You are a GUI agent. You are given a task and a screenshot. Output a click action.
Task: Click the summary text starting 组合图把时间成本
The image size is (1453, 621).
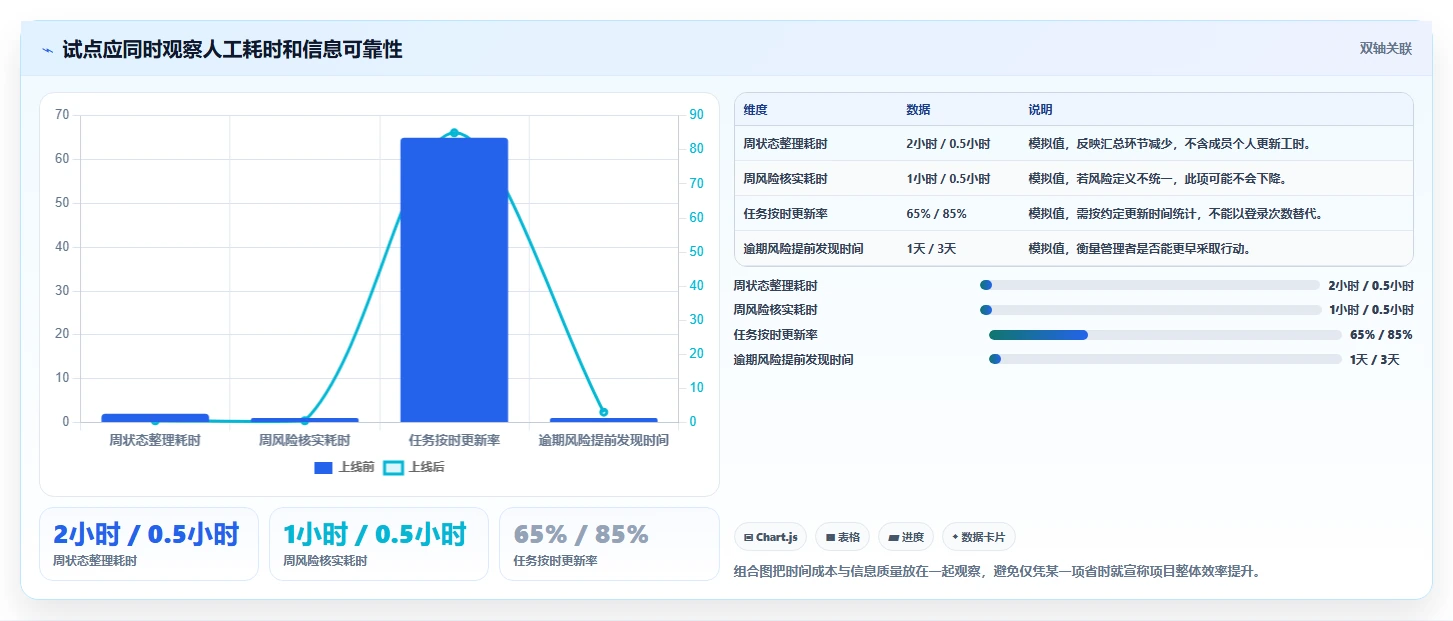pyautogui.click(x=997, y=572)
